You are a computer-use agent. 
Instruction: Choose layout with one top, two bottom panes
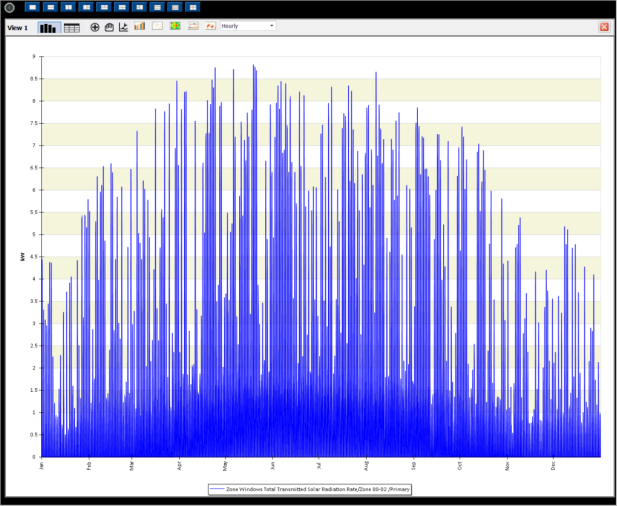[x=122, y=7]
